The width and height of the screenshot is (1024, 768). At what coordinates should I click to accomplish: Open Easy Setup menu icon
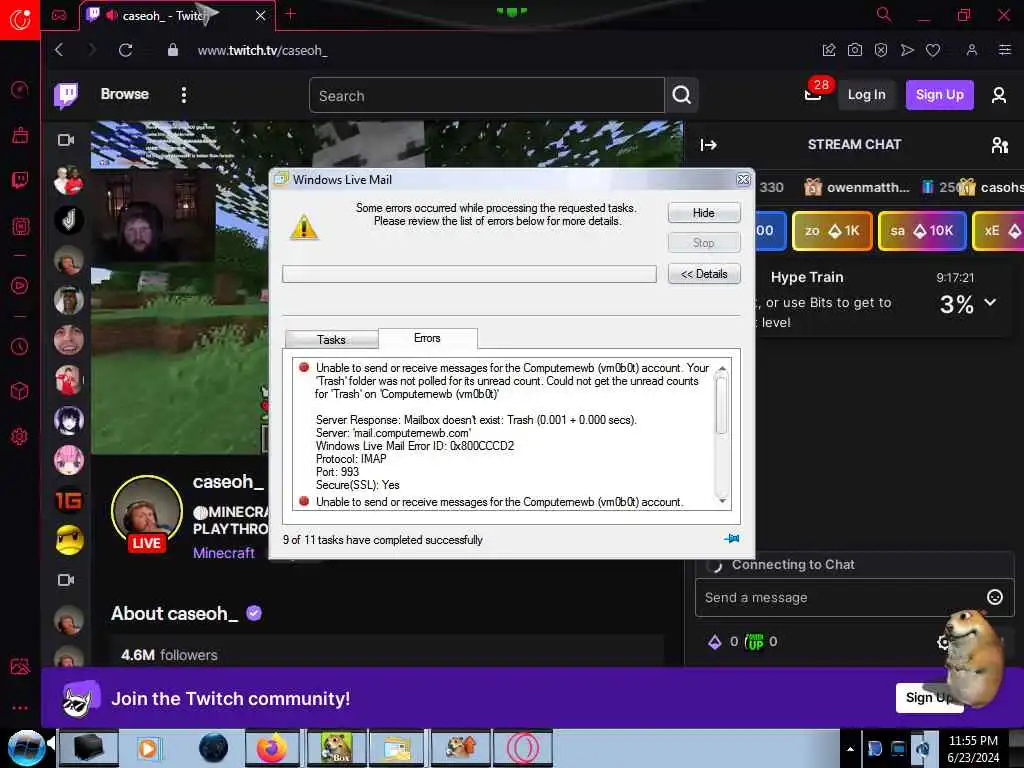tap(1004, 50)
